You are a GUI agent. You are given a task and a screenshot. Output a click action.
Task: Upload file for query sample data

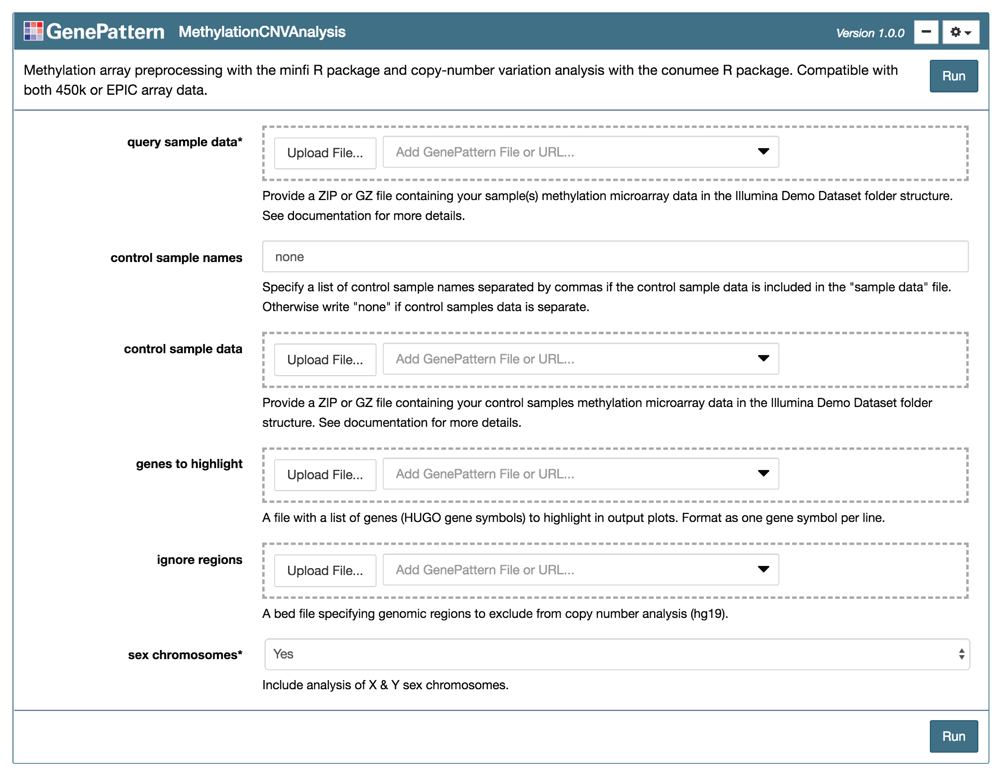point(325,153)
